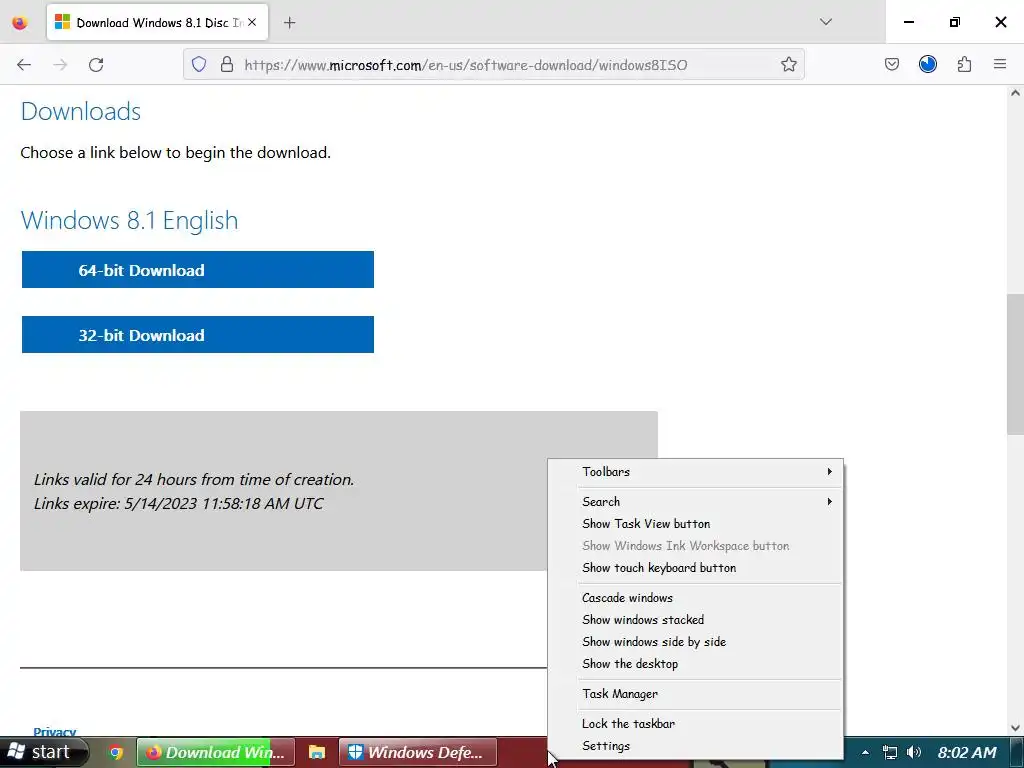Image resolution: width=1024 pixels, height=768 pixels.
Task: Show hidden tray icons arrow
Action: (x=865, y=752)
